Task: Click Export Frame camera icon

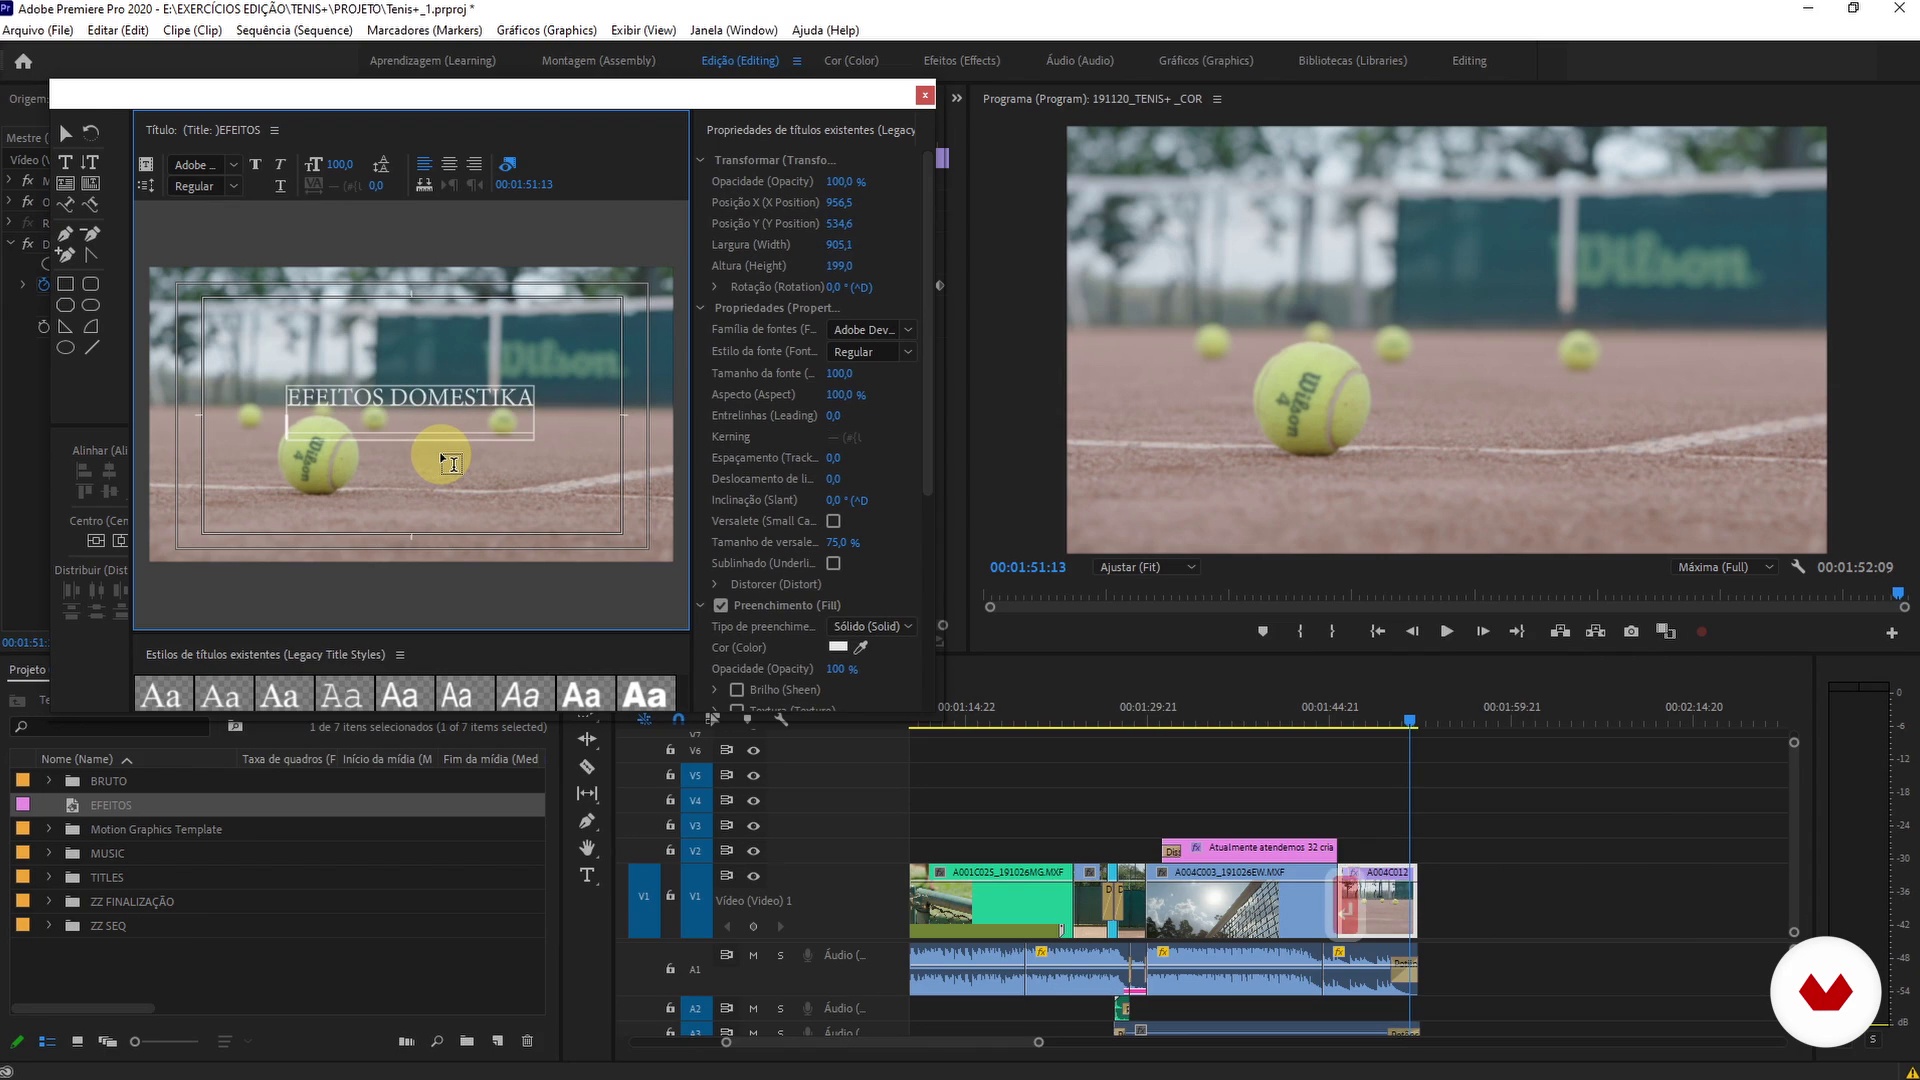Action: [1631, 632]
